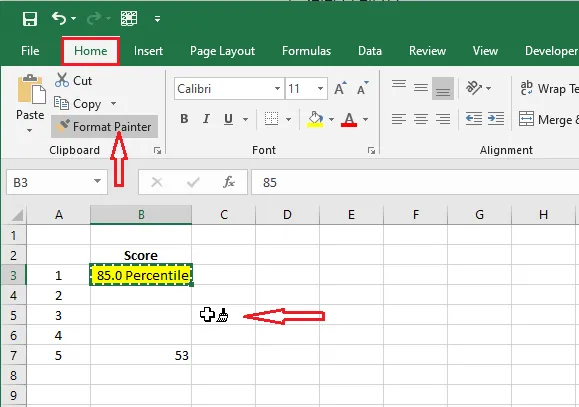Click Align Left icon
The height and width of the screenshot is (407, 579).
399,119
